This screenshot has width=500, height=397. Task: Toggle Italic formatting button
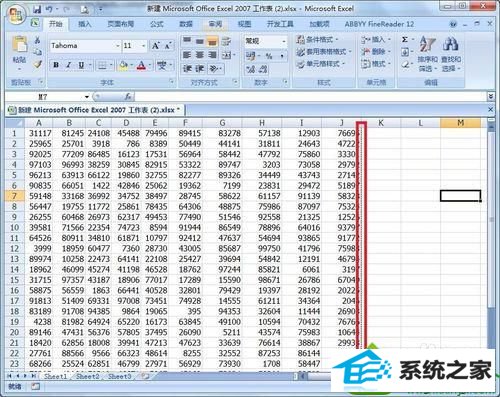pos(69,65)
